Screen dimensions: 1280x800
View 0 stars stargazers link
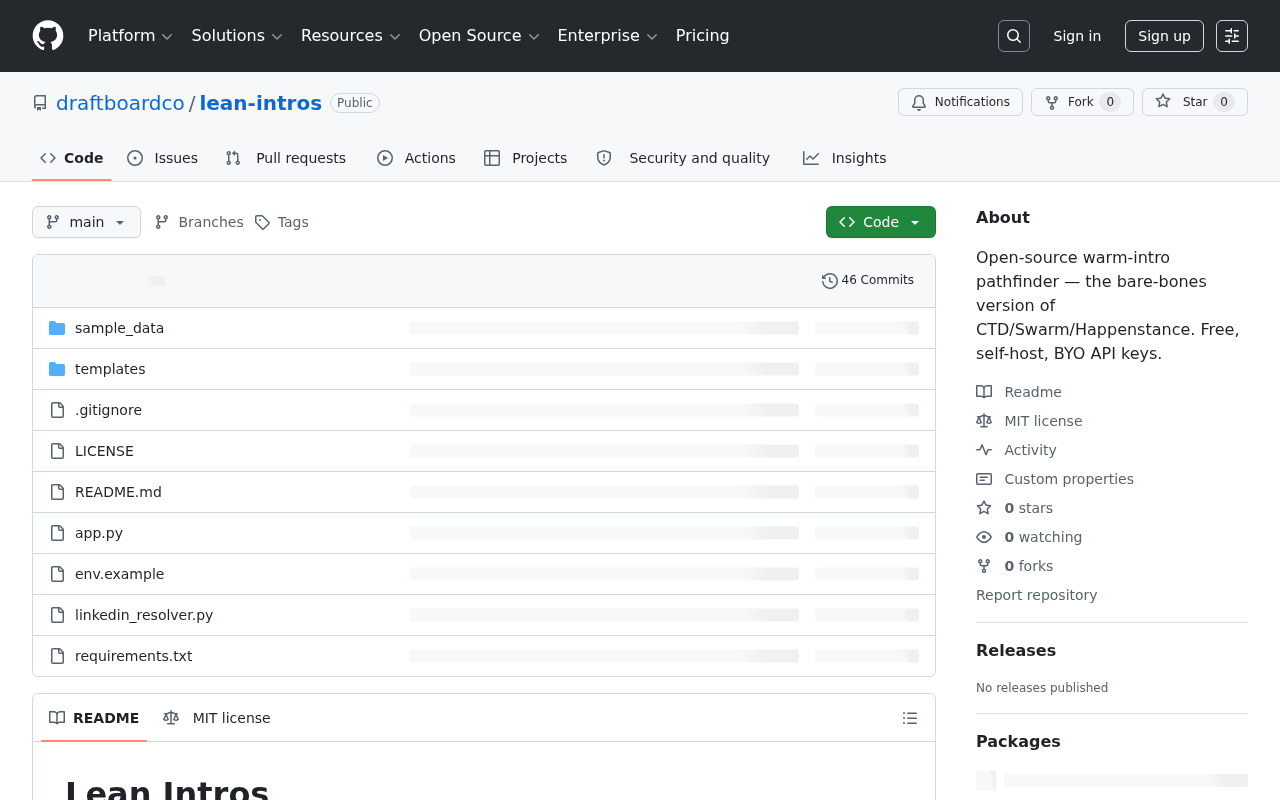(1015, 508)
